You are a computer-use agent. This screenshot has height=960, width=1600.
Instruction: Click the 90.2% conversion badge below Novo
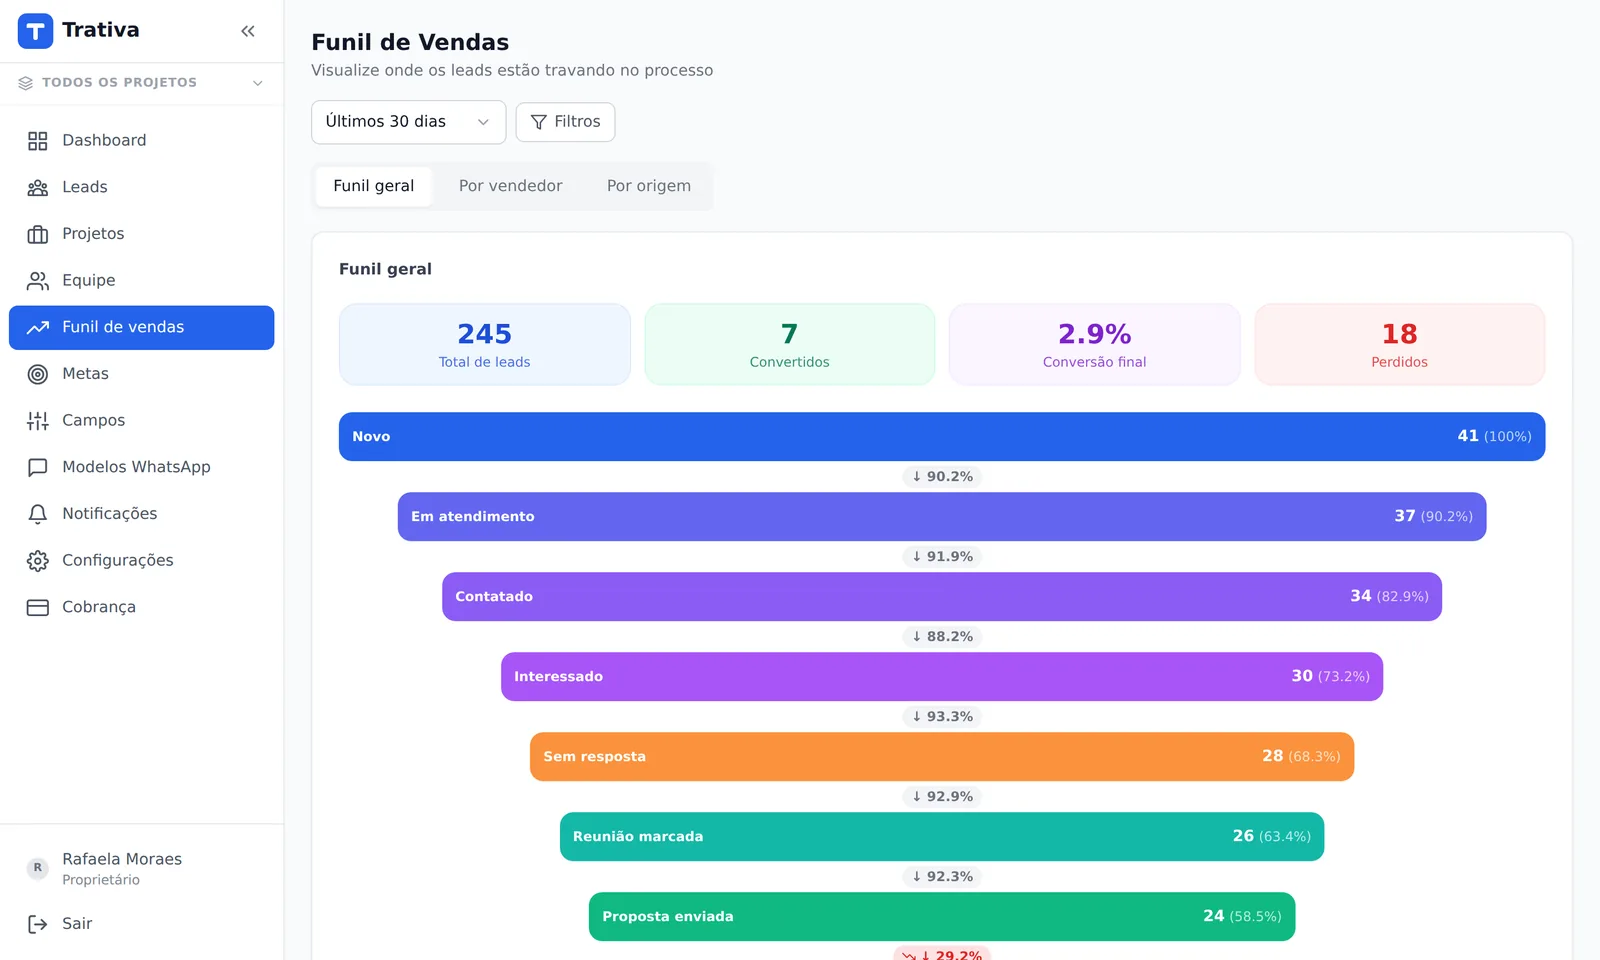point(942,477)
